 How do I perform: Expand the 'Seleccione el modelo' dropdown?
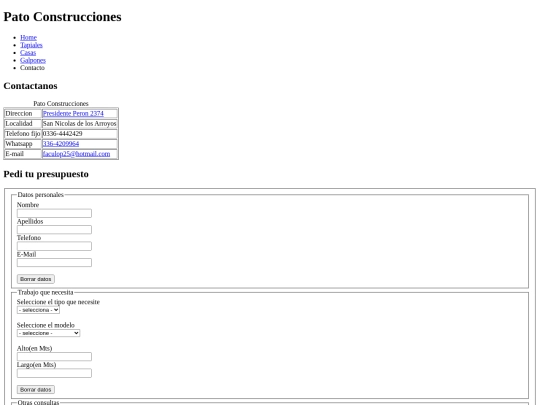tap(49, 333)
